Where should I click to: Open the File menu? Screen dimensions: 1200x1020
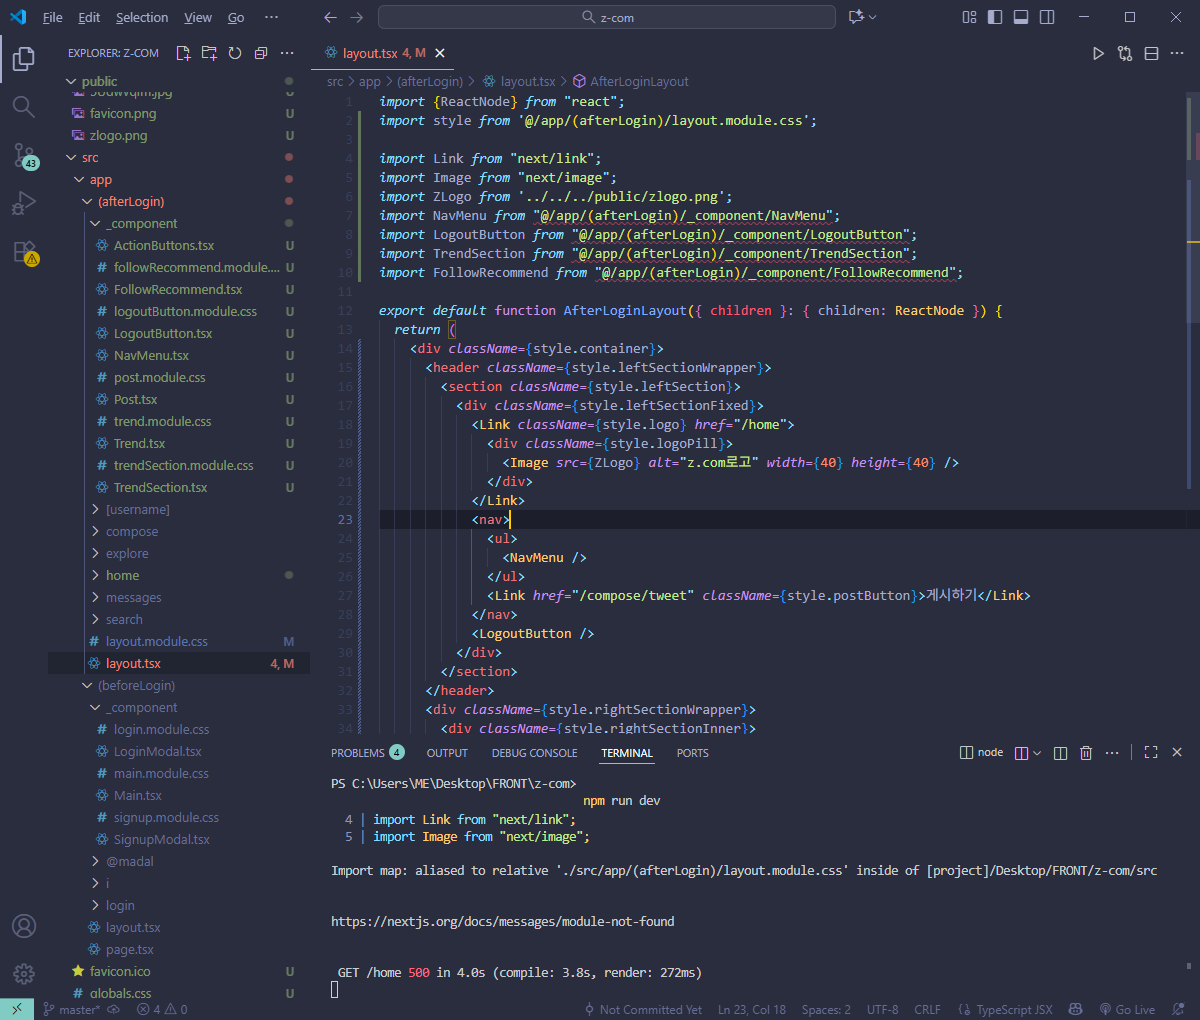52,17
